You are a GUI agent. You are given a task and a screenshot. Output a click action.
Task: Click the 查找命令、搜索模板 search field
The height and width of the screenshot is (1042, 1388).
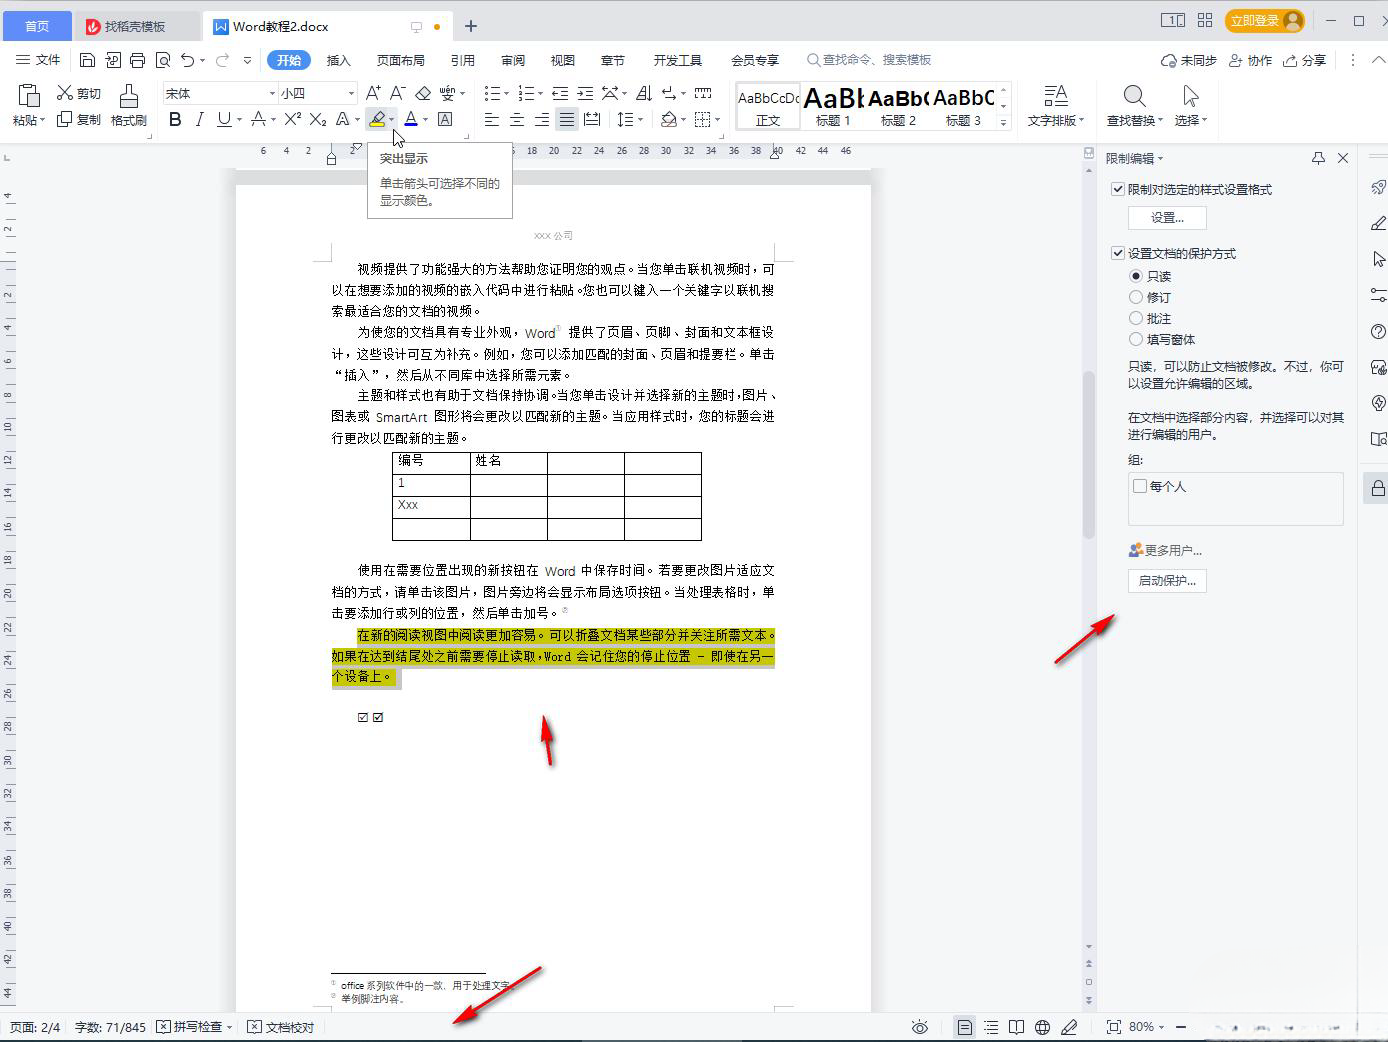pyautogui.click(x=870, y=60)
